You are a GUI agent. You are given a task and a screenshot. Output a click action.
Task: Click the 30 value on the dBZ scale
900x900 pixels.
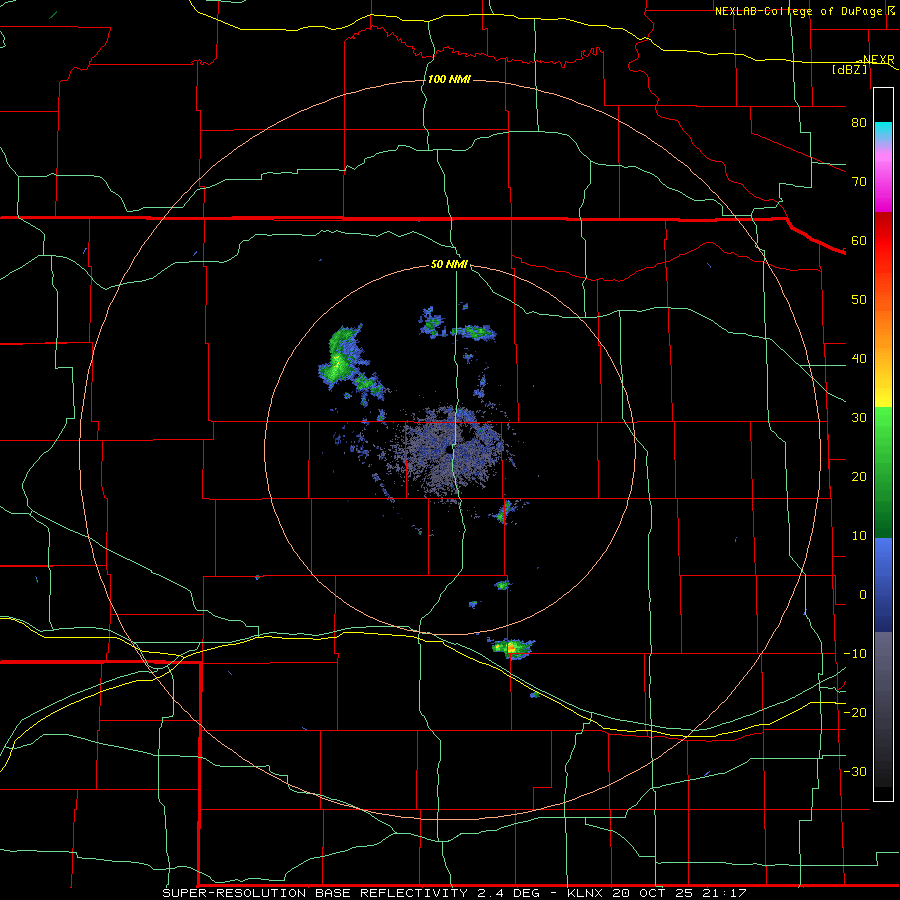tap(859, 418)
